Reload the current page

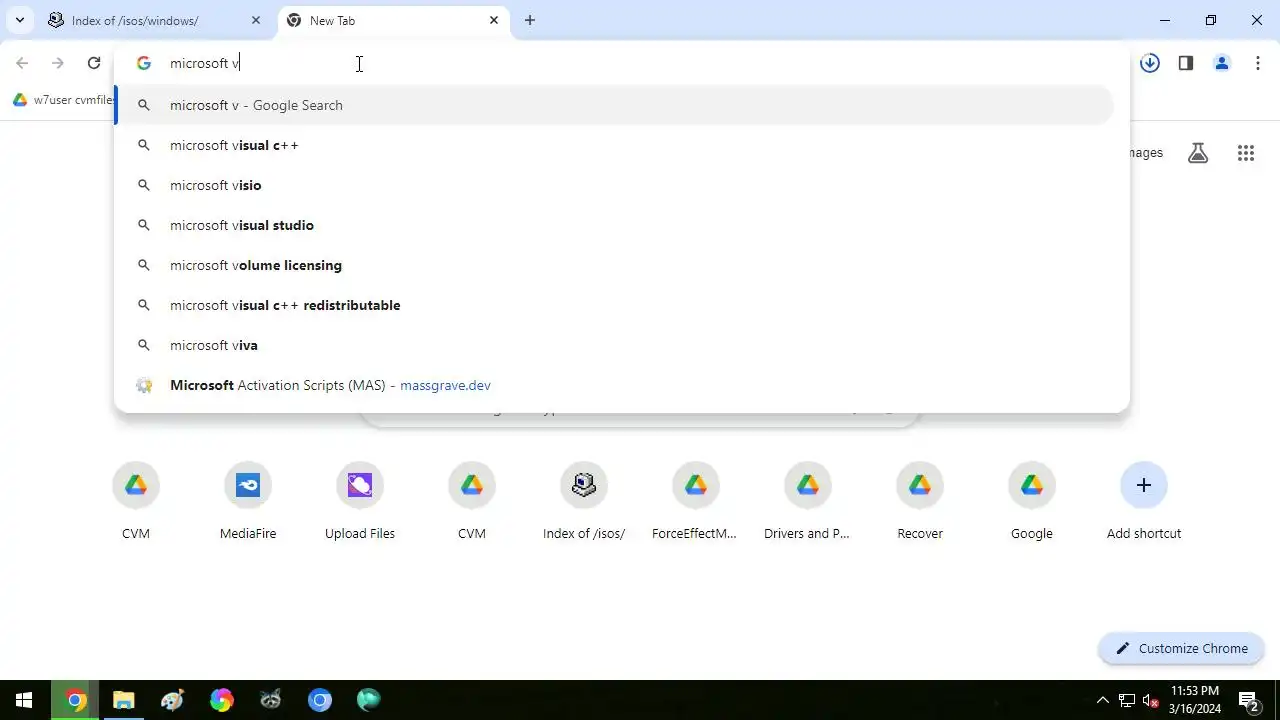[94, 63]
